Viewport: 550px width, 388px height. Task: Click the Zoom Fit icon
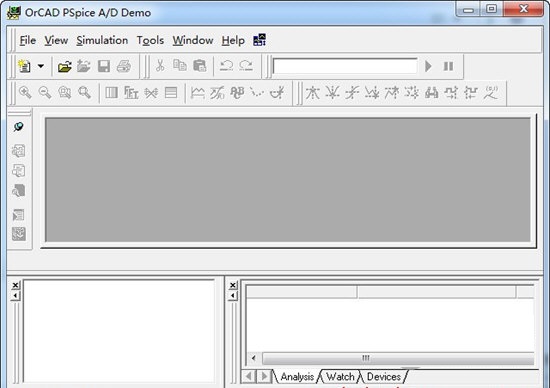point(84,93)
